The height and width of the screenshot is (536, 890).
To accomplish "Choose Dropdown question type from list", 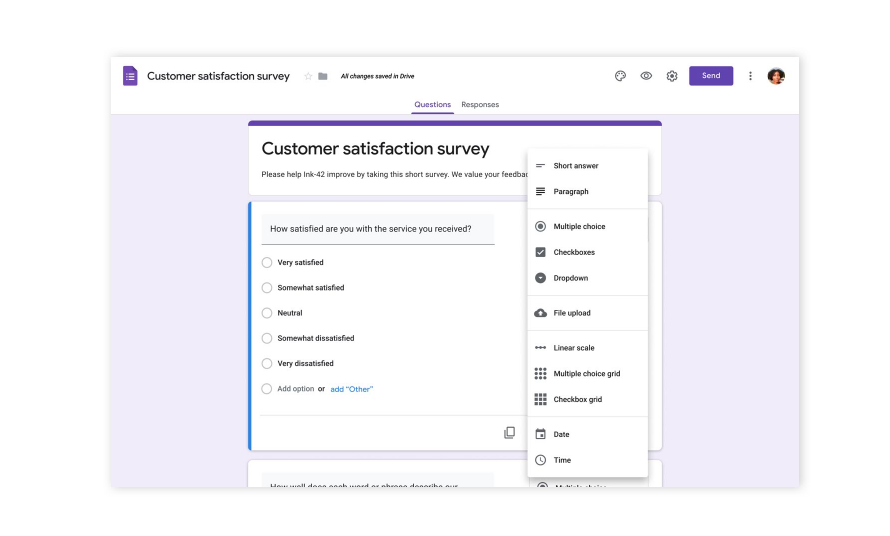I will [x=570, y=278].
